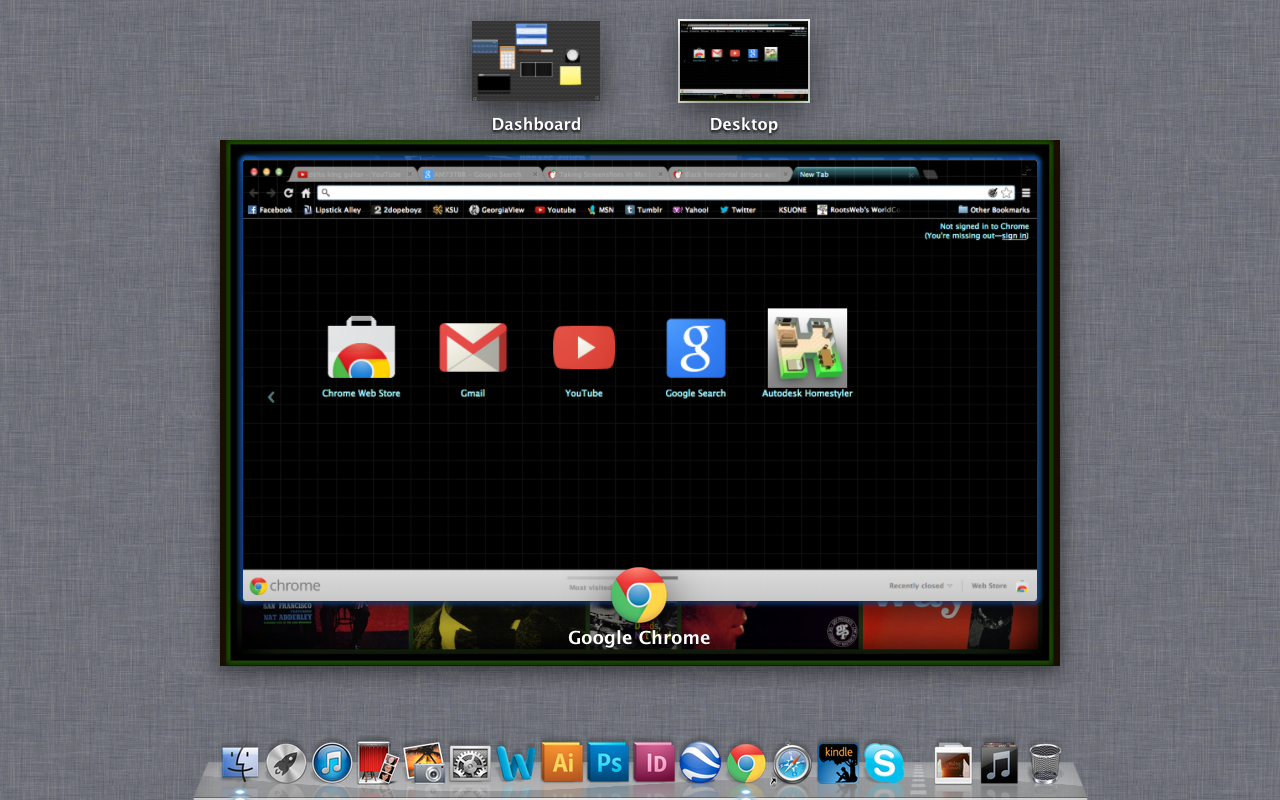
Task: Click Chrome's home button
Action: pyautogui.click(x=306, y=193)
